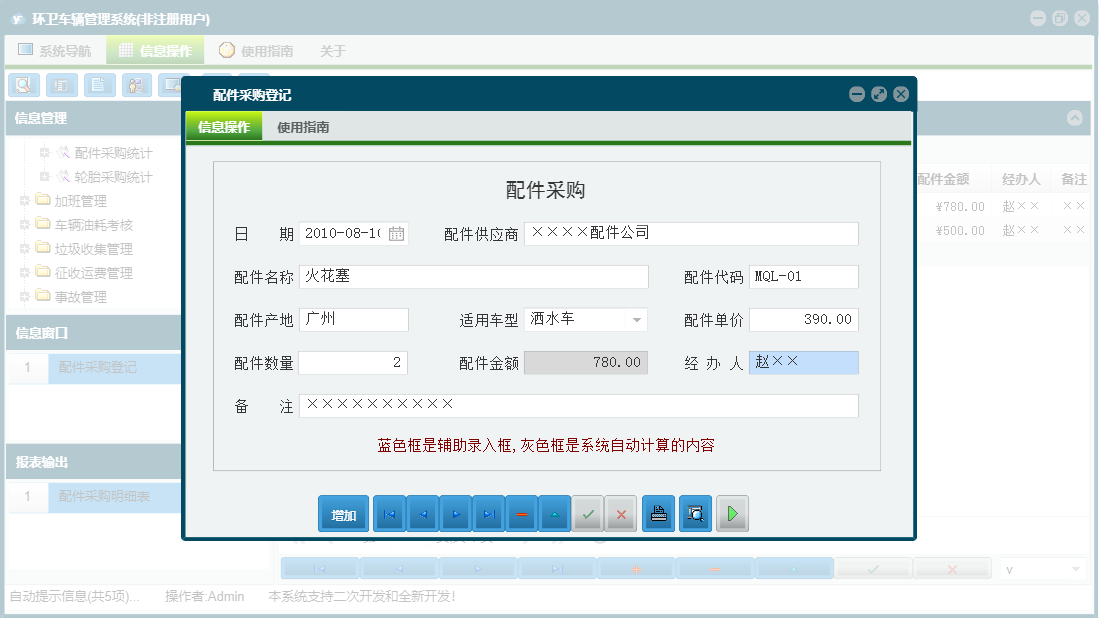Click the report icon on the top toolbar
This screenshot has width=1099, height=618.
61,85
